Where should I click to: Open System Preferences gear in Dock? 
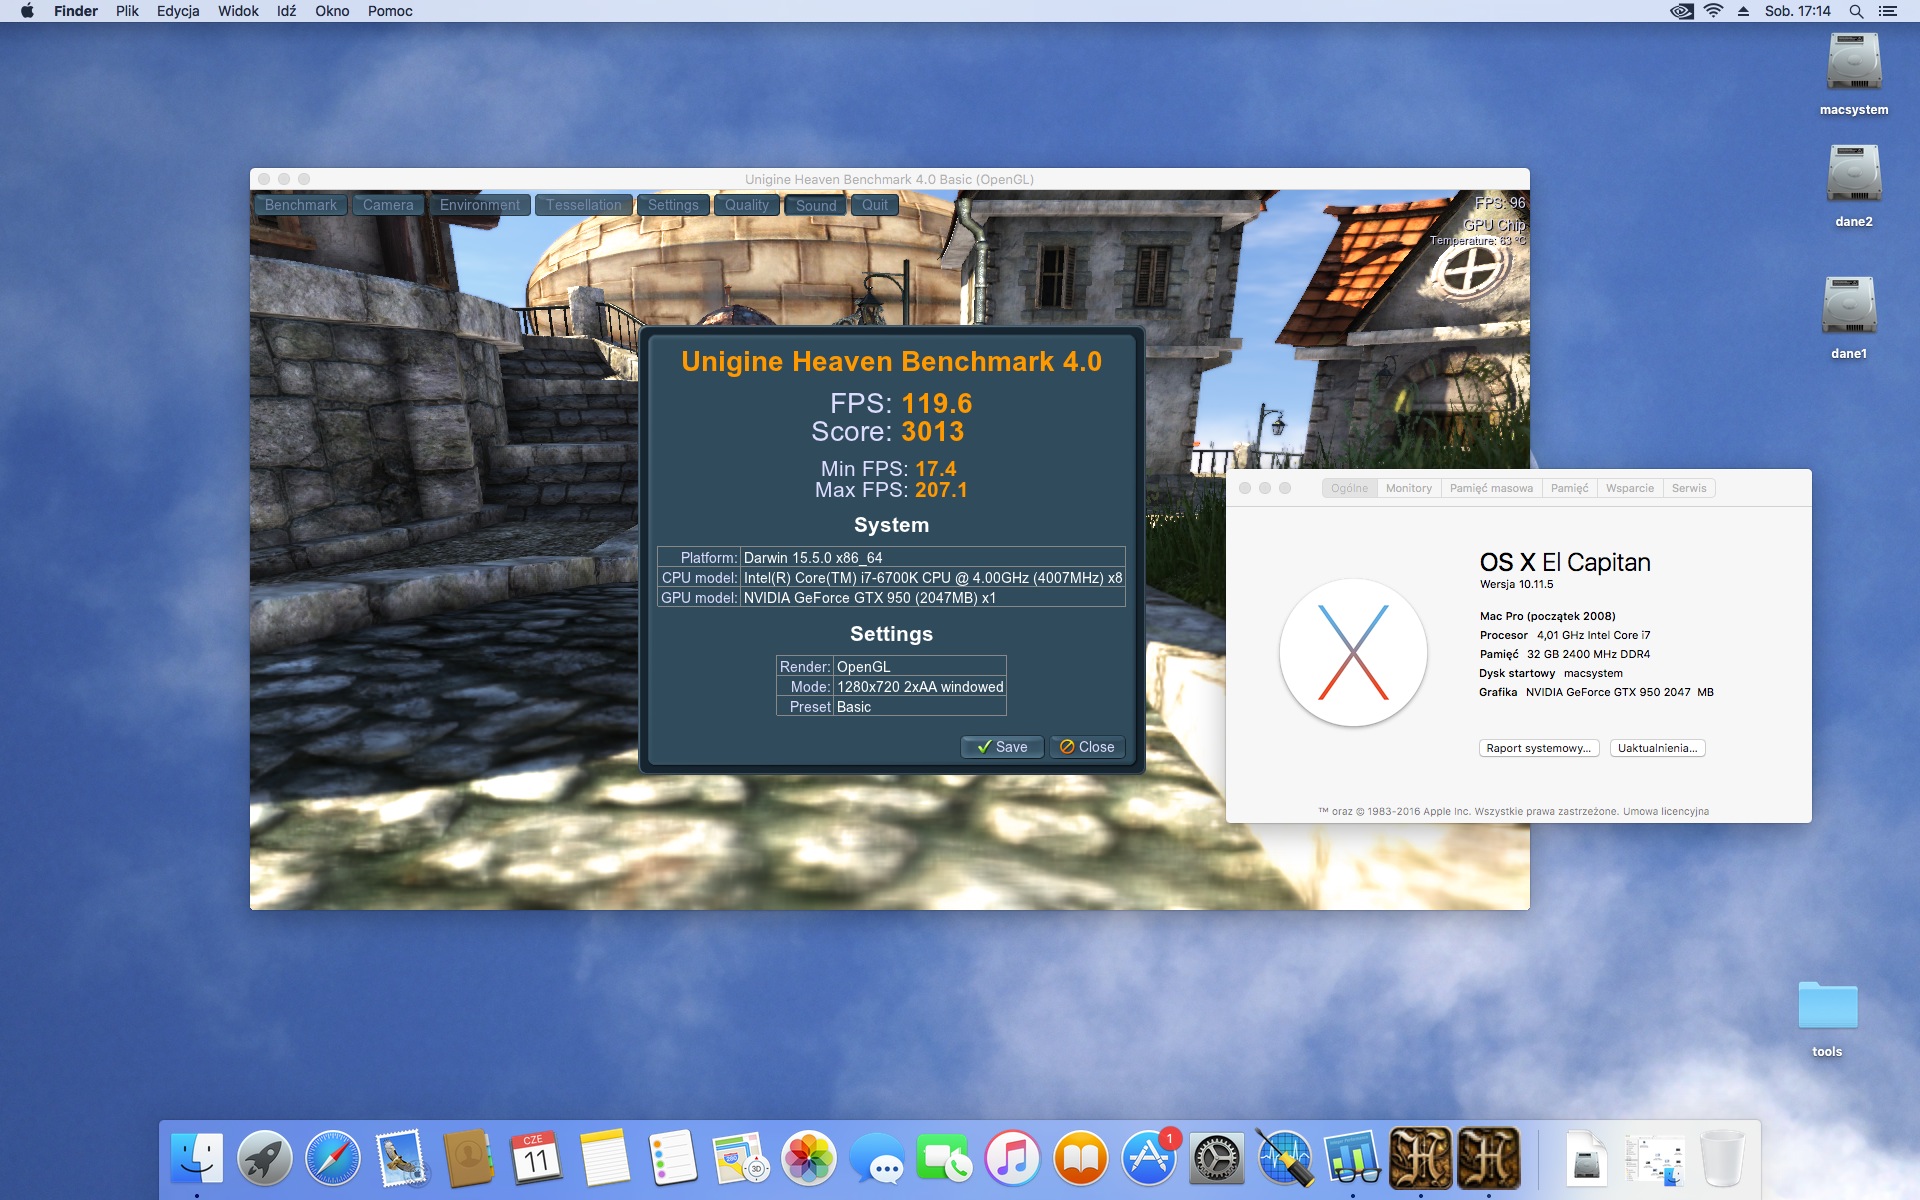tap(1216, 1158)
